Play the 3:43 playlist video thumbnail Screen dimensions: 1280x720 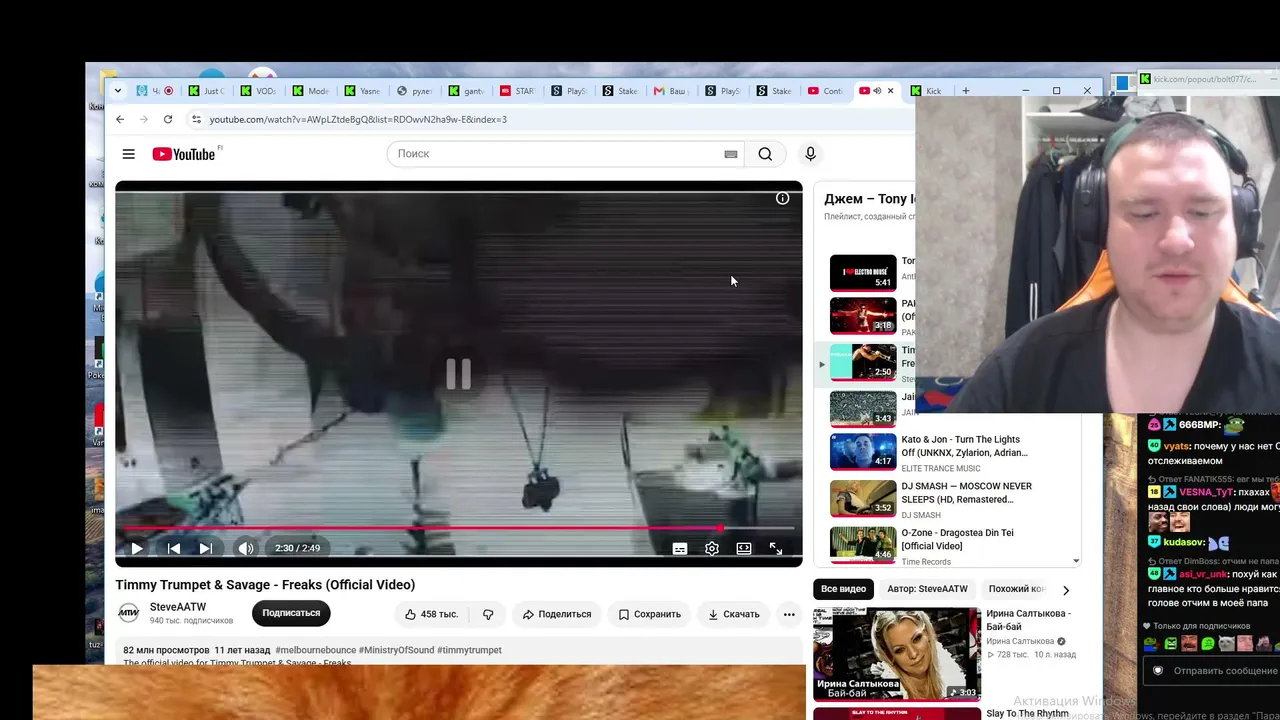pyautogui.click(x=863, y=409)
